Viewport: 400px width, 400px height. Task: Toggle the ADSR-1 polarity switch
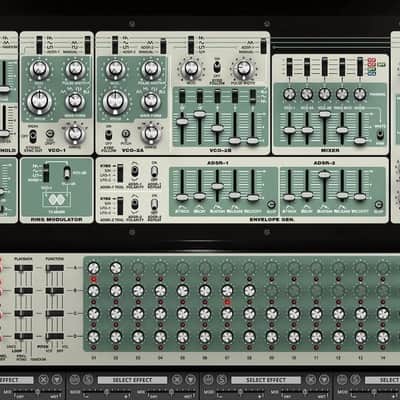(135, 171)
